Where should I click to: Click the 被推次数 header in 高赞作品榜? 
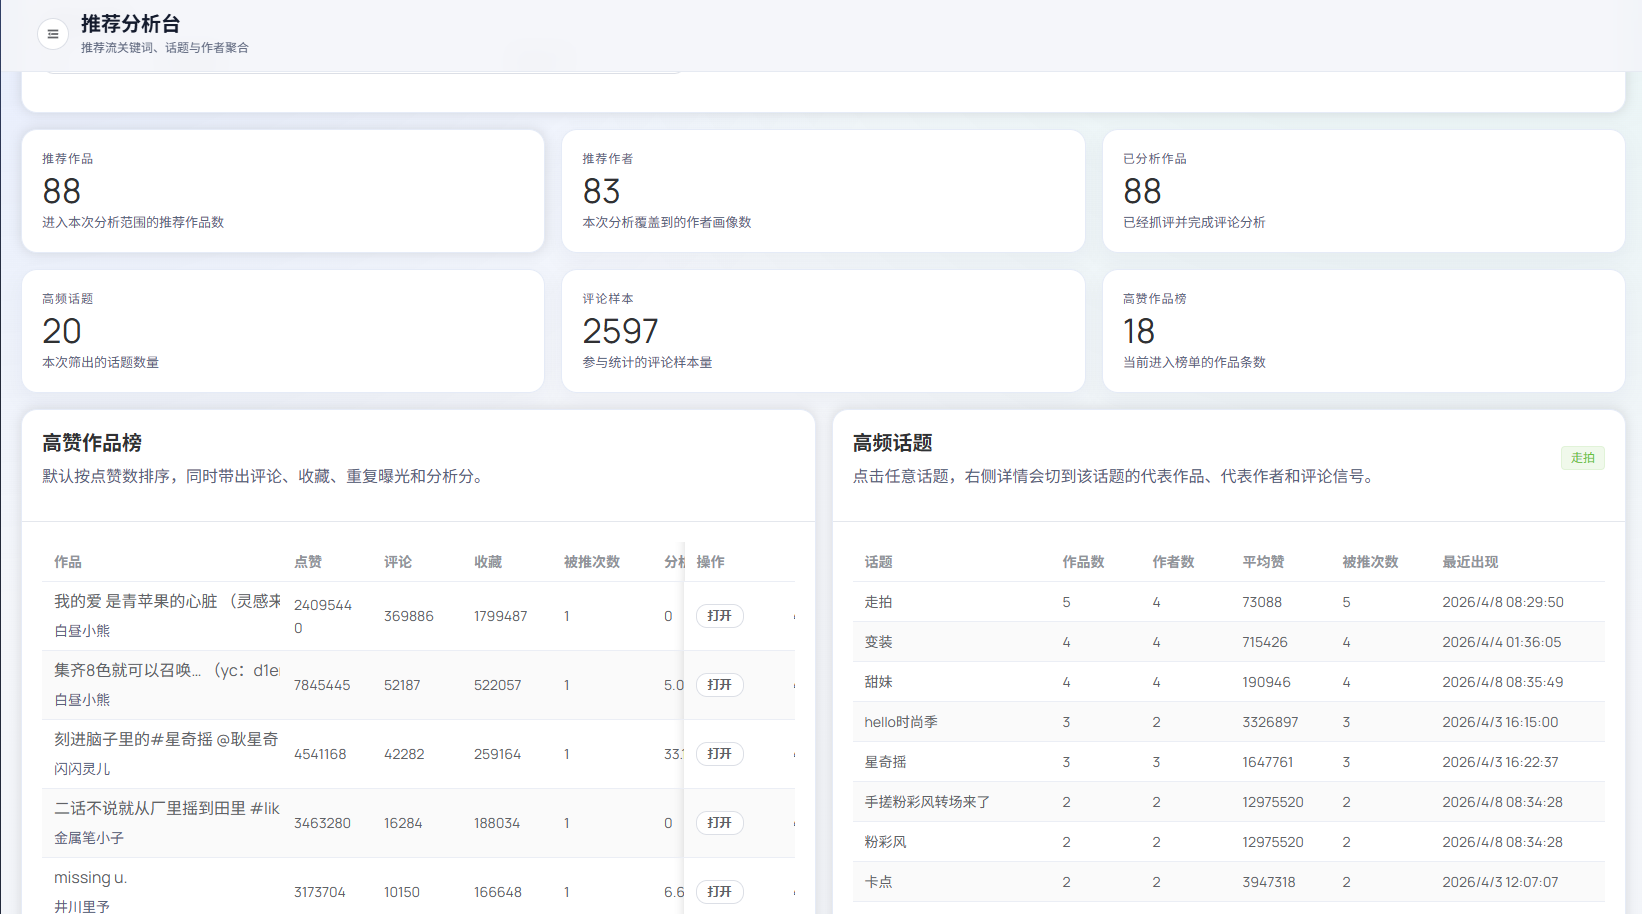(592, 562)
